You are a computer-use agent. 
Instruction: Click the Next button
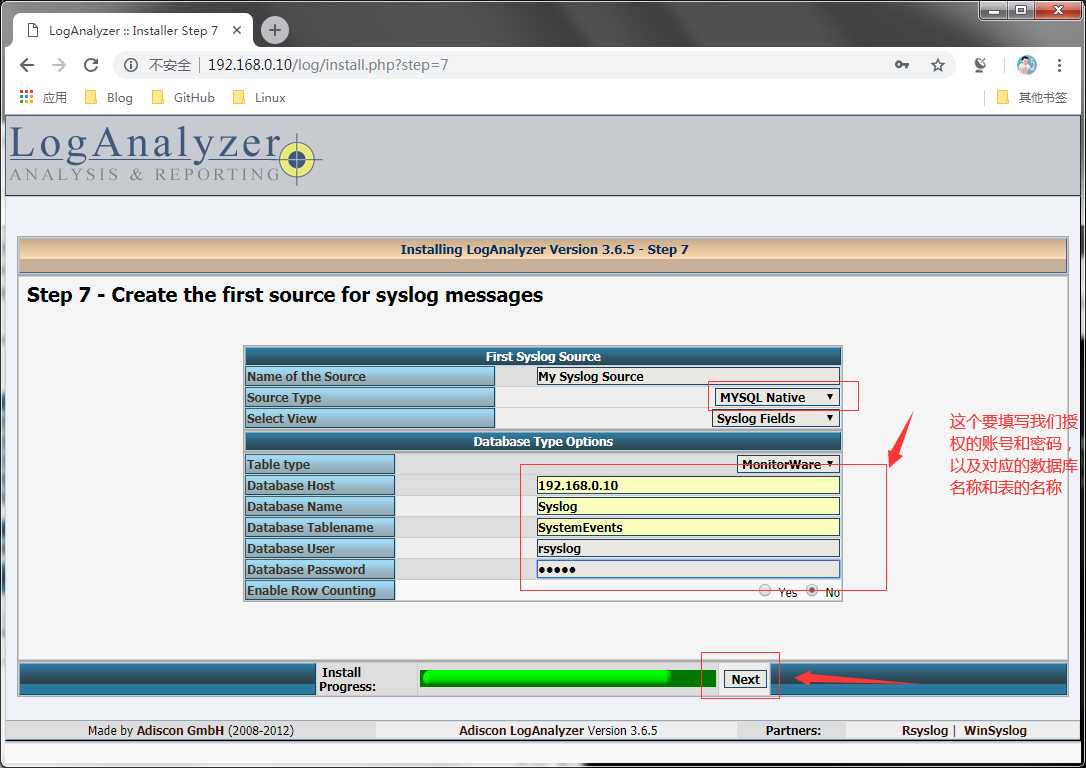(745, 679)
